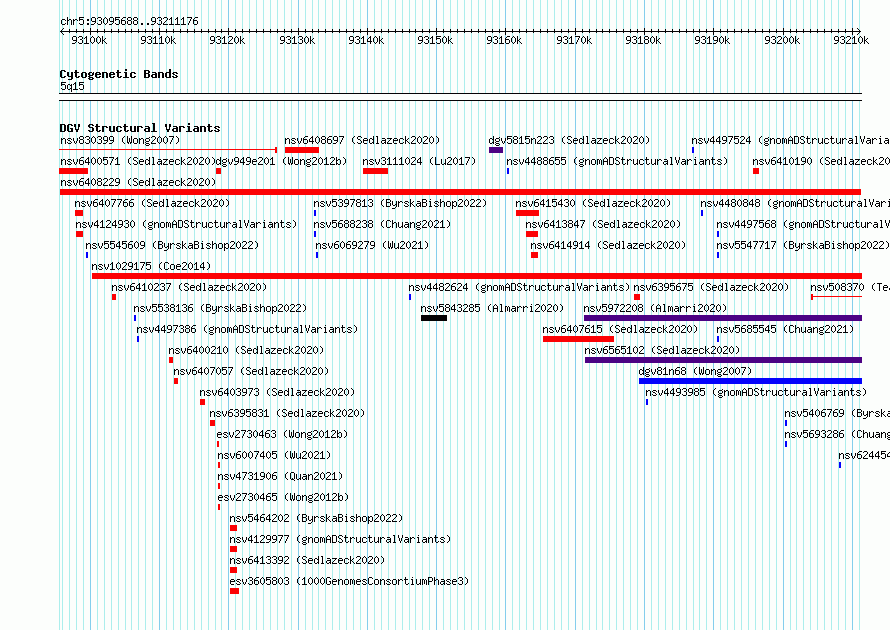
Task: Select nsv5688238 (Chuang2021) label
Action: coord(382,224)
